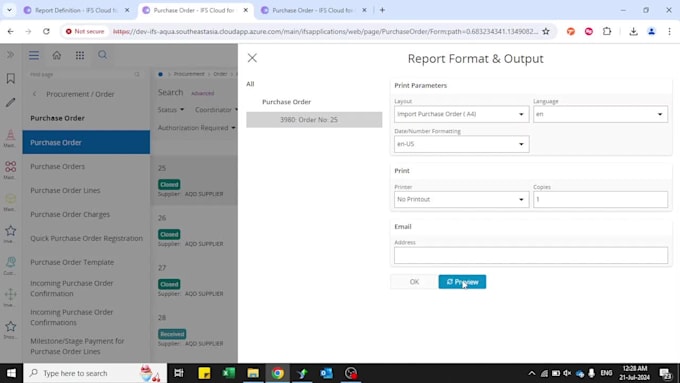Reload the browser page
This screenshot has width=680, height=383.
46,31
